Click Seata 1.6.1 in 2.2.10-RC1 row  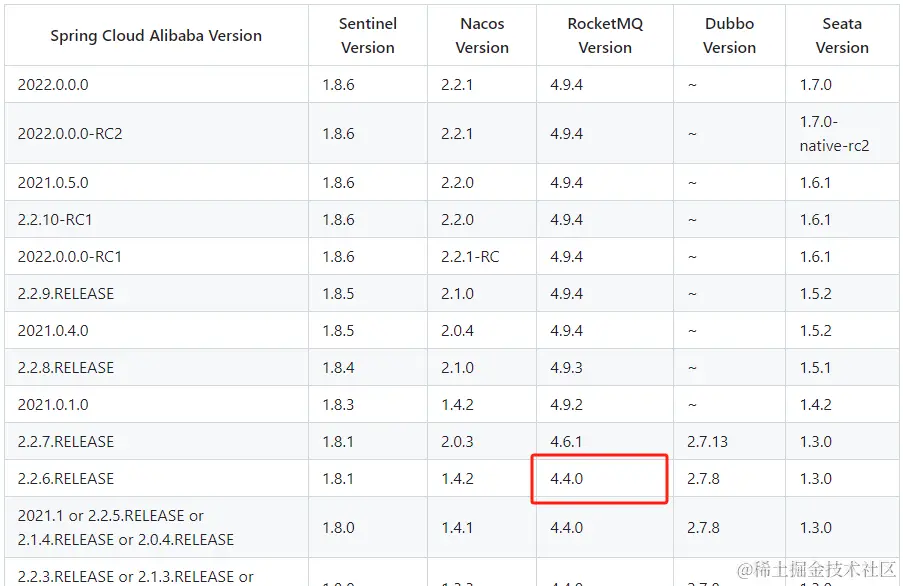(815, 219)
